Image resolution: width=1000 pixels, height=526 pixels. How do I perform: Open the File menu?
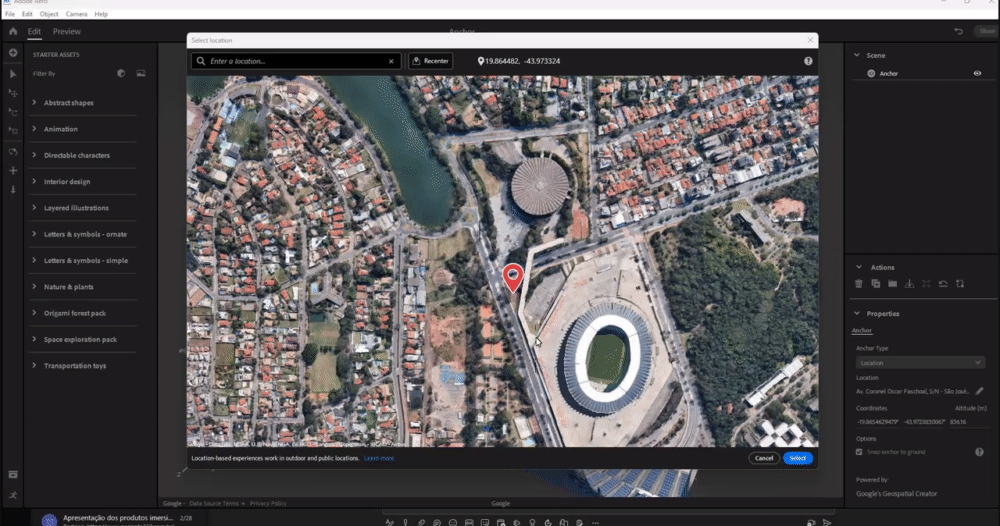point(10,14)
